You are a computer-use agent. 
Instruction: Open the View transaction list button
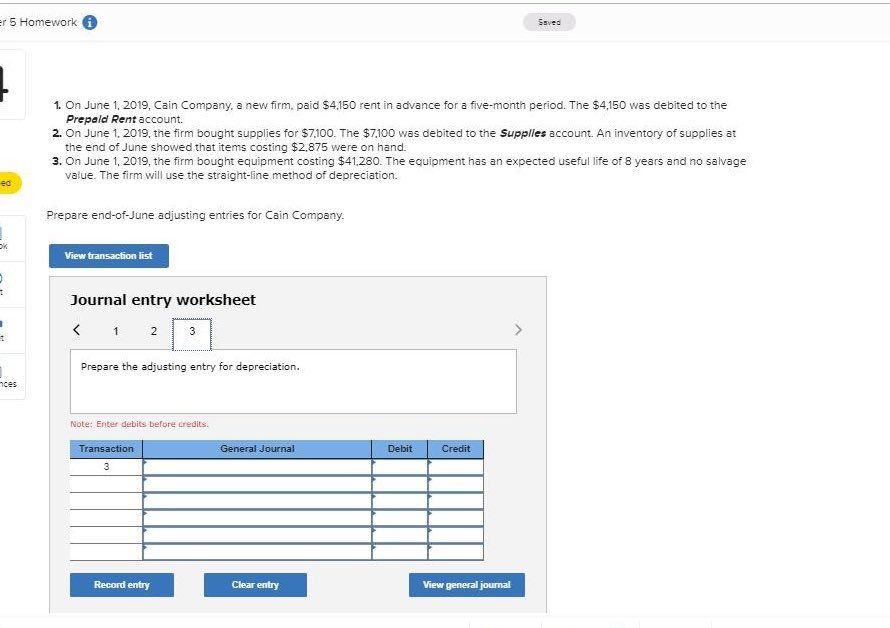coord(109,256)
